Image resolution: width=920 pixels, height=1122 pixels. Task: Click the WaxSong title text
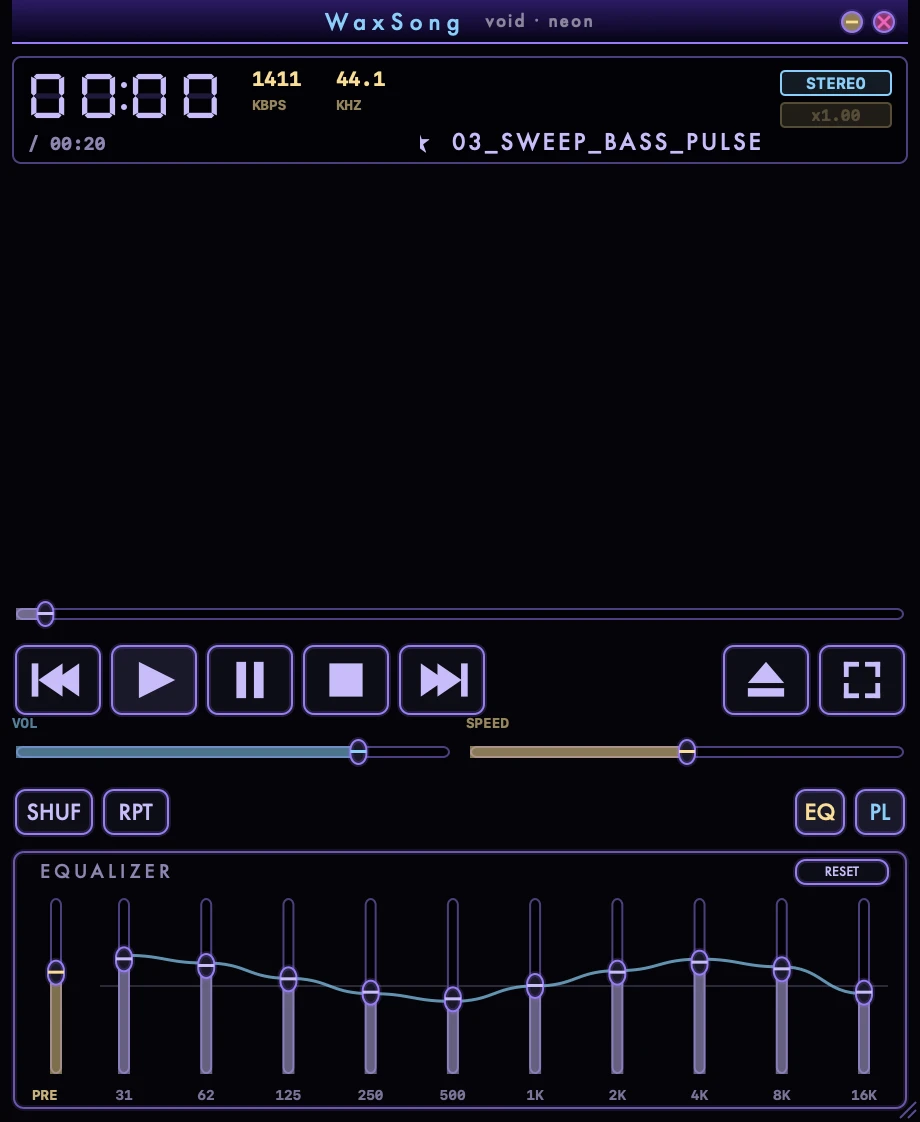coord(393,22)
